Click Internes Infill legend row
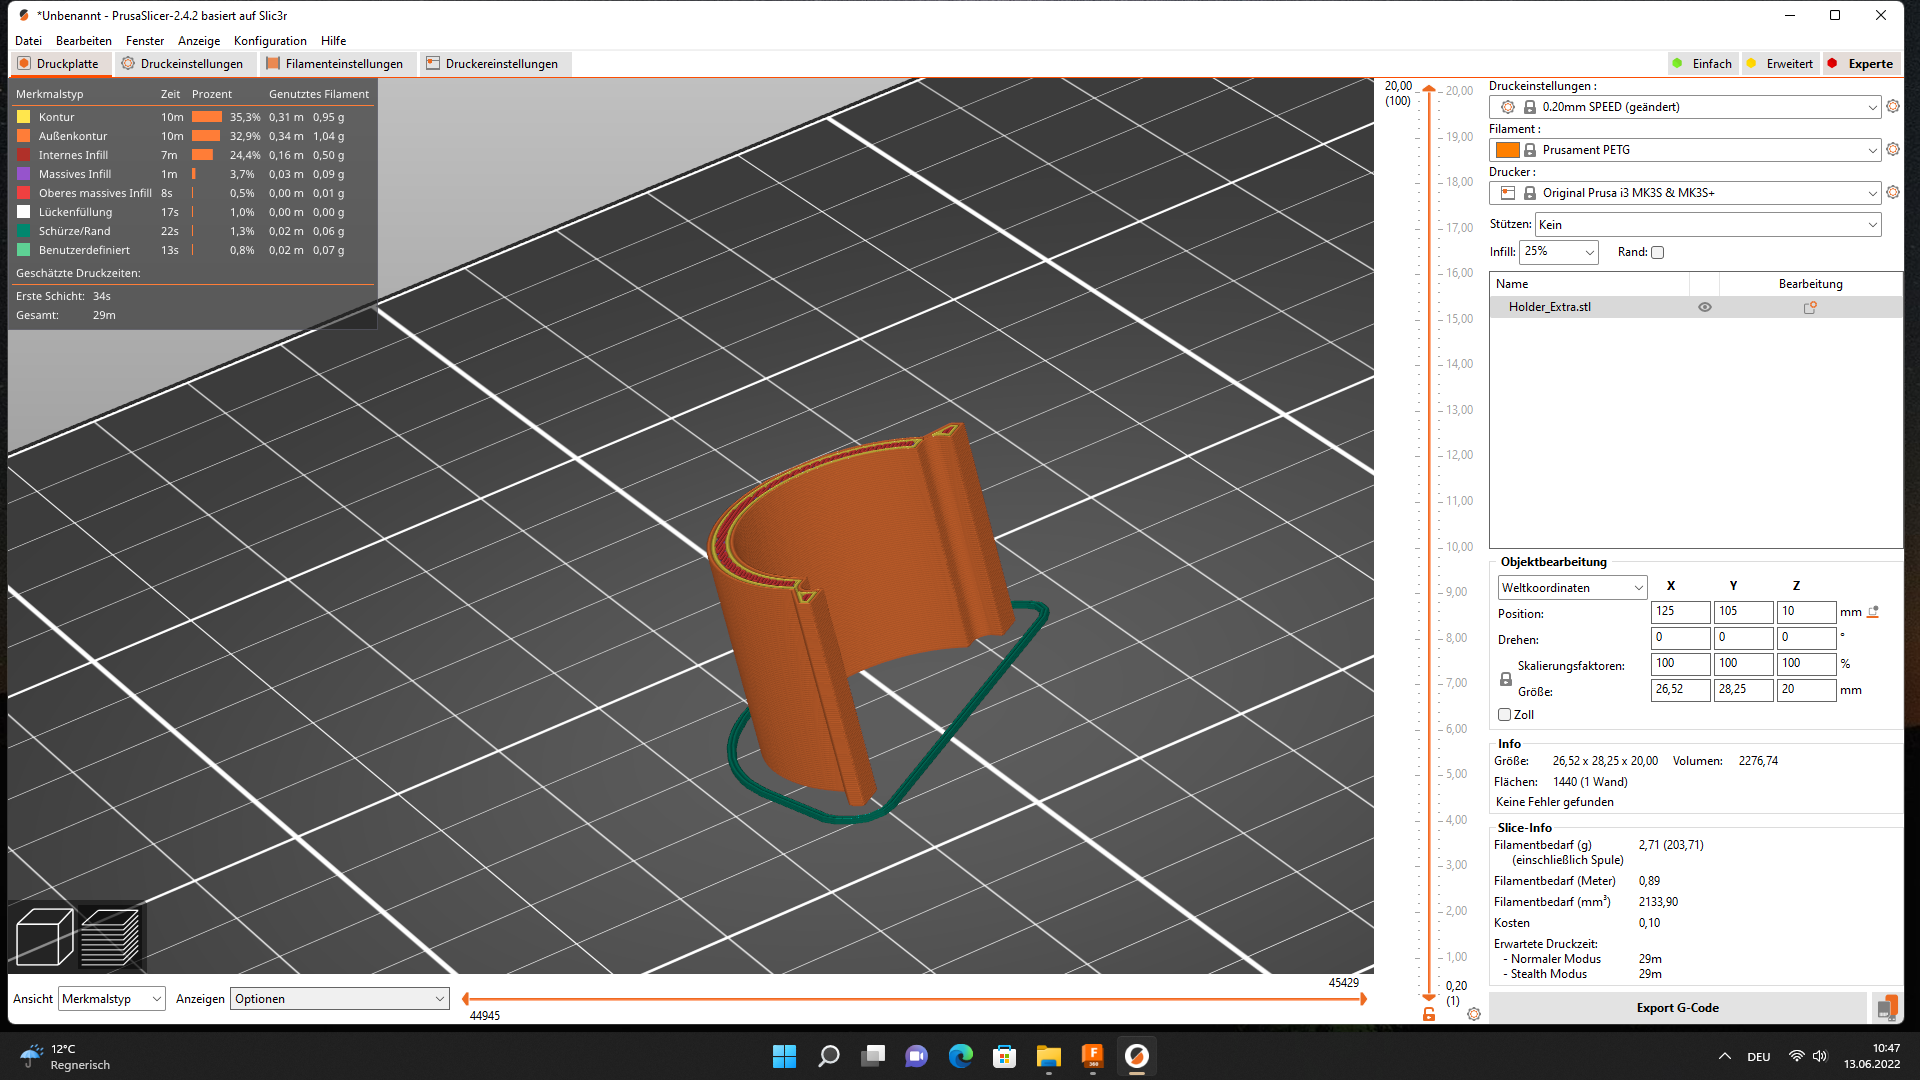Image resolution: width=1920 pixels, height=1080 pixels. pos(192,155)
